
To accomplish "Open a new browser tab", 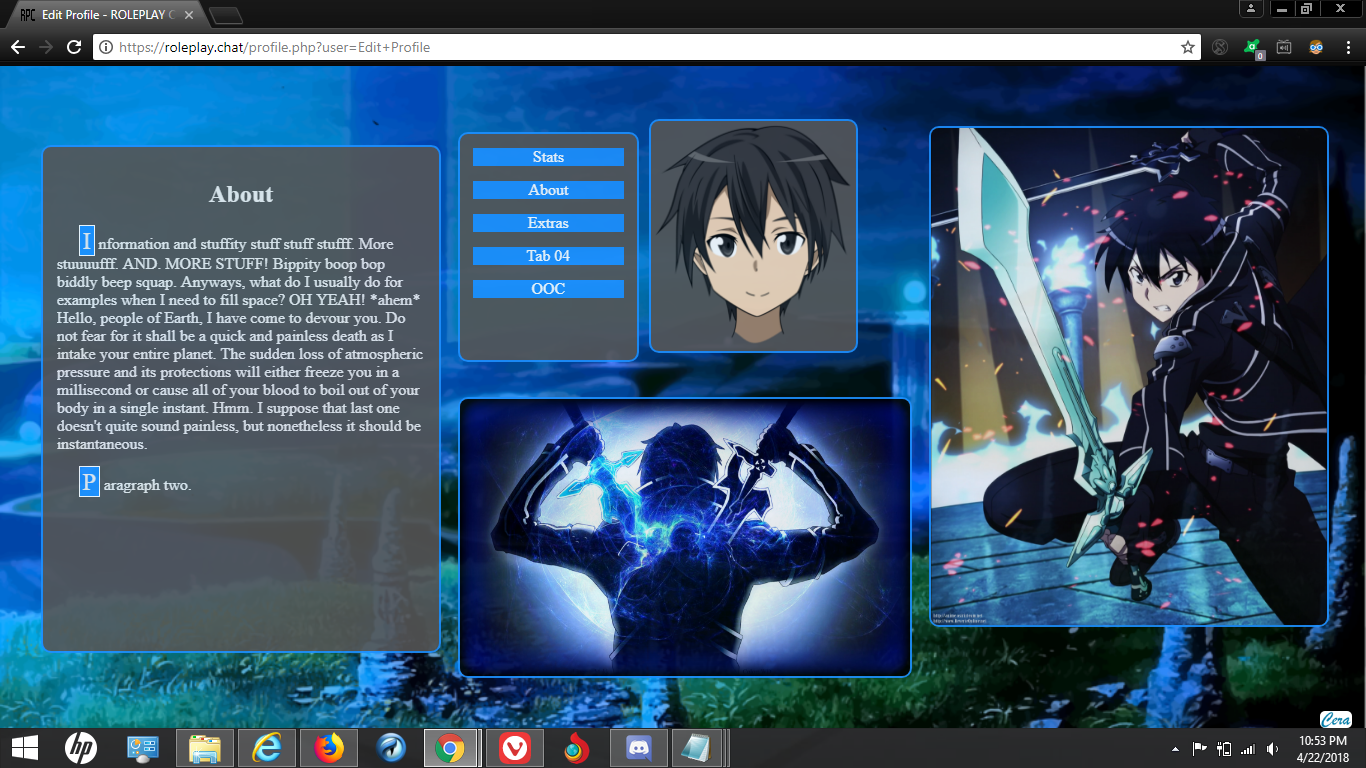I will coord(226,15).
